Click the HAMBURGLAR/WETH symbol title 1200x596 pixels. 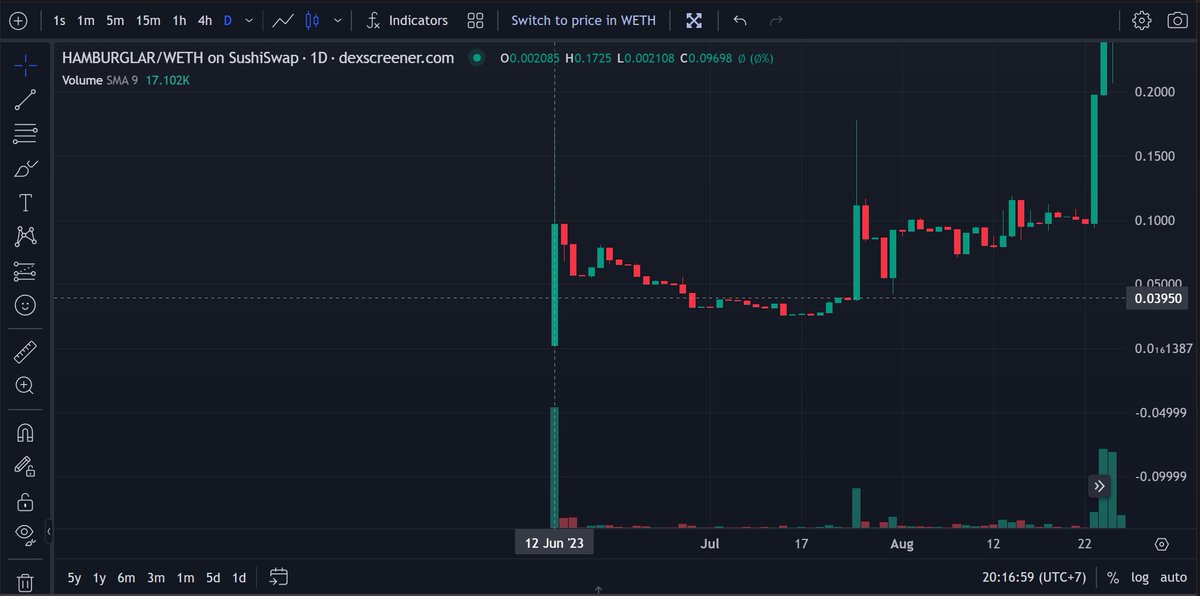(258, 58)
